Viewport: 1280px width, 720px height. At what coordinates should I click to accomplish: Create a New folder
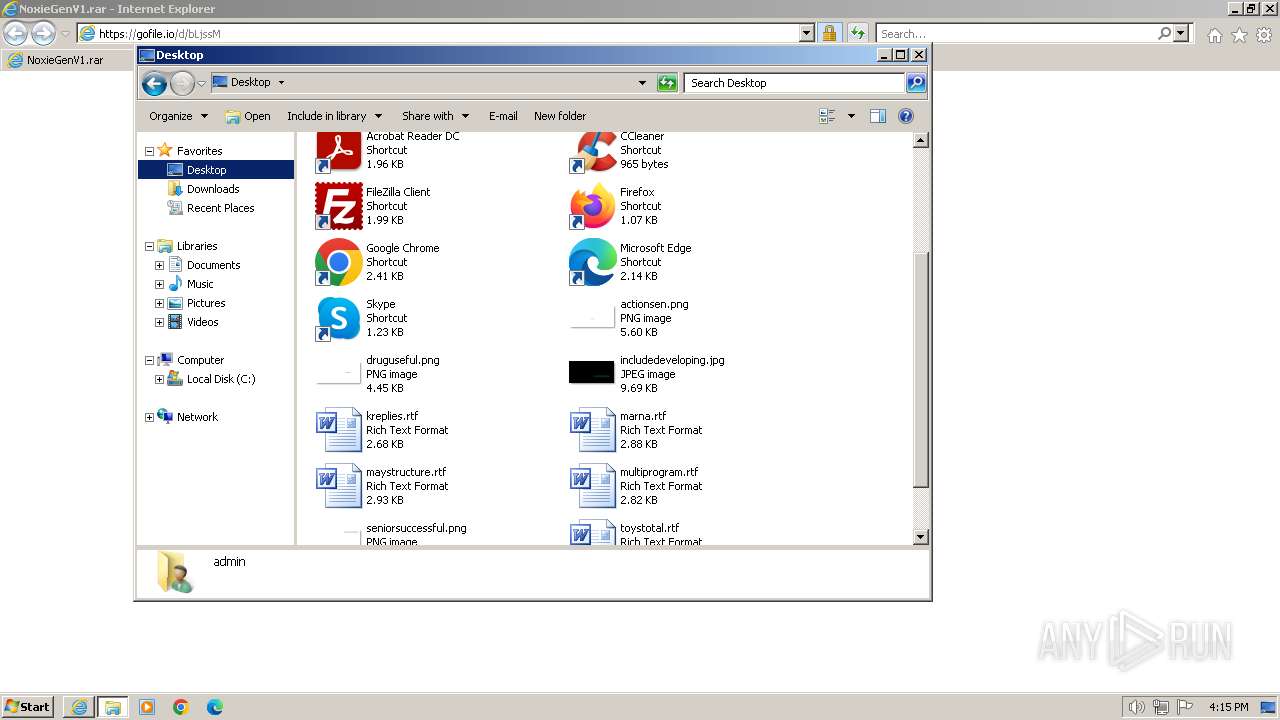coord(560,116)
